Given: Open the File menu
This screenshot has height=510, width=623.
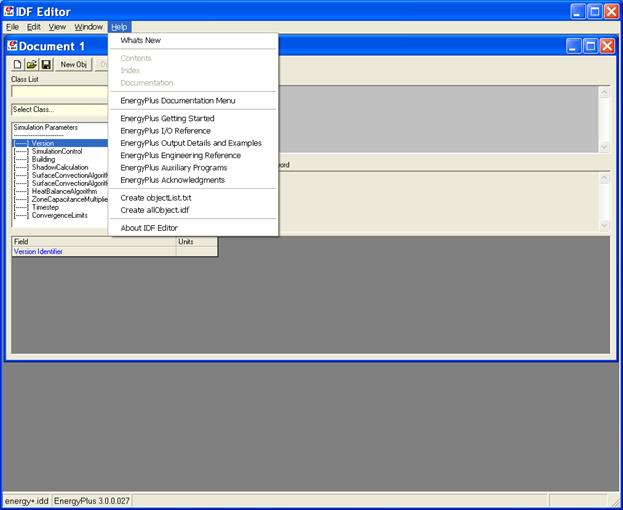Looking at the screenshot, I should tap(12, 27).
